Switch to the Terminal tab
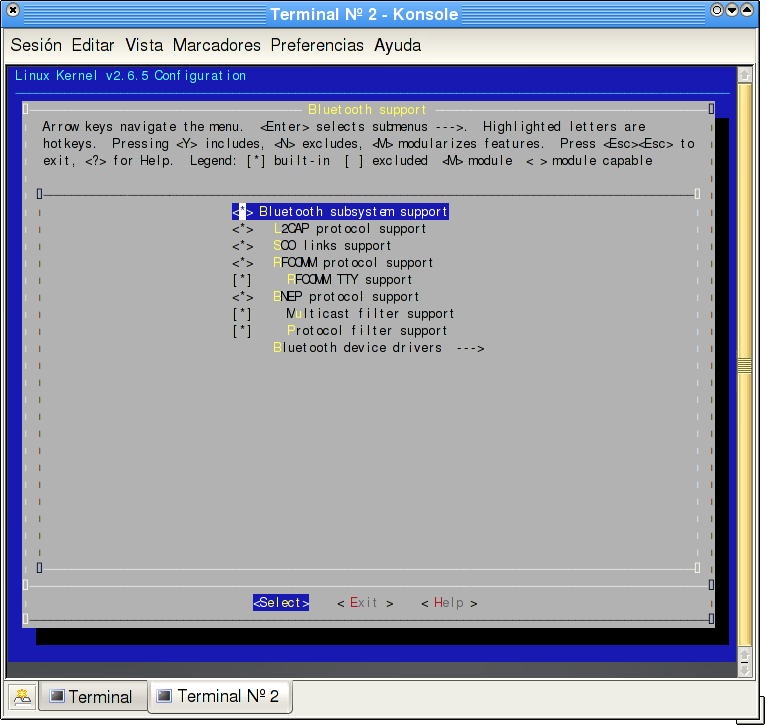The height and width of the screenshot is (726, 766). [x=93, y=696]
